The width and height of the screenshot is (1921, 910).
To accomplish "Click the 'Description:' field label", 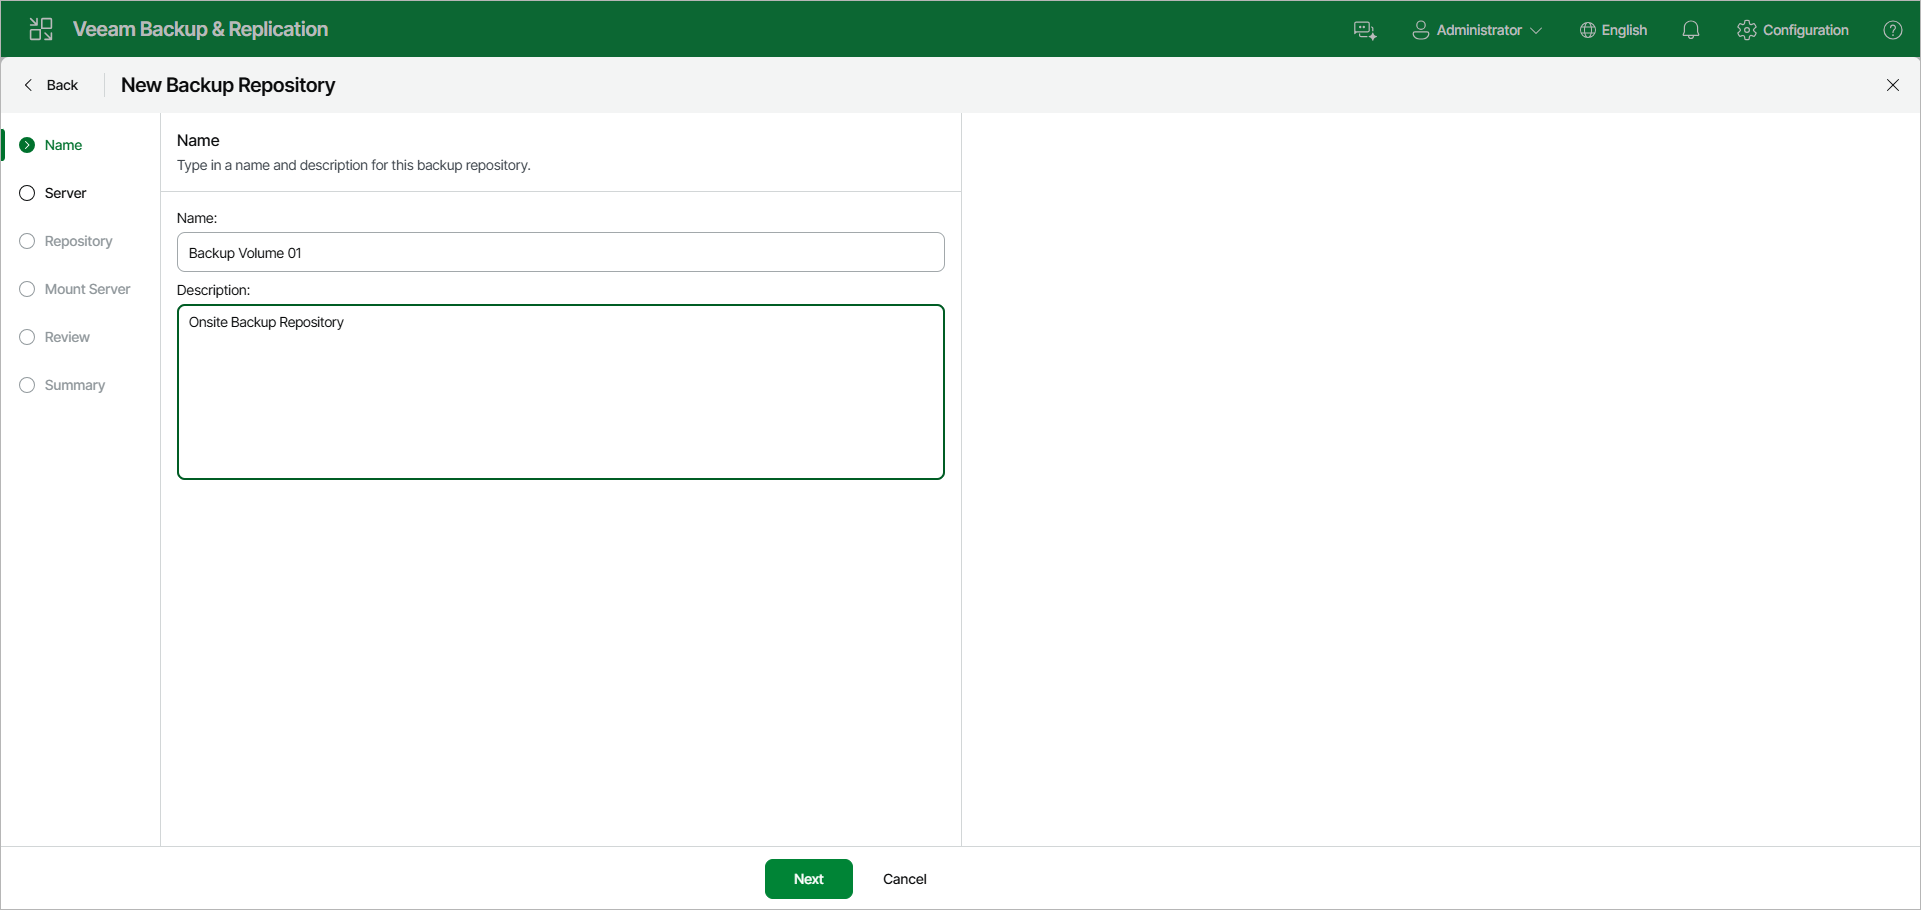I will [x=213, y=290].
